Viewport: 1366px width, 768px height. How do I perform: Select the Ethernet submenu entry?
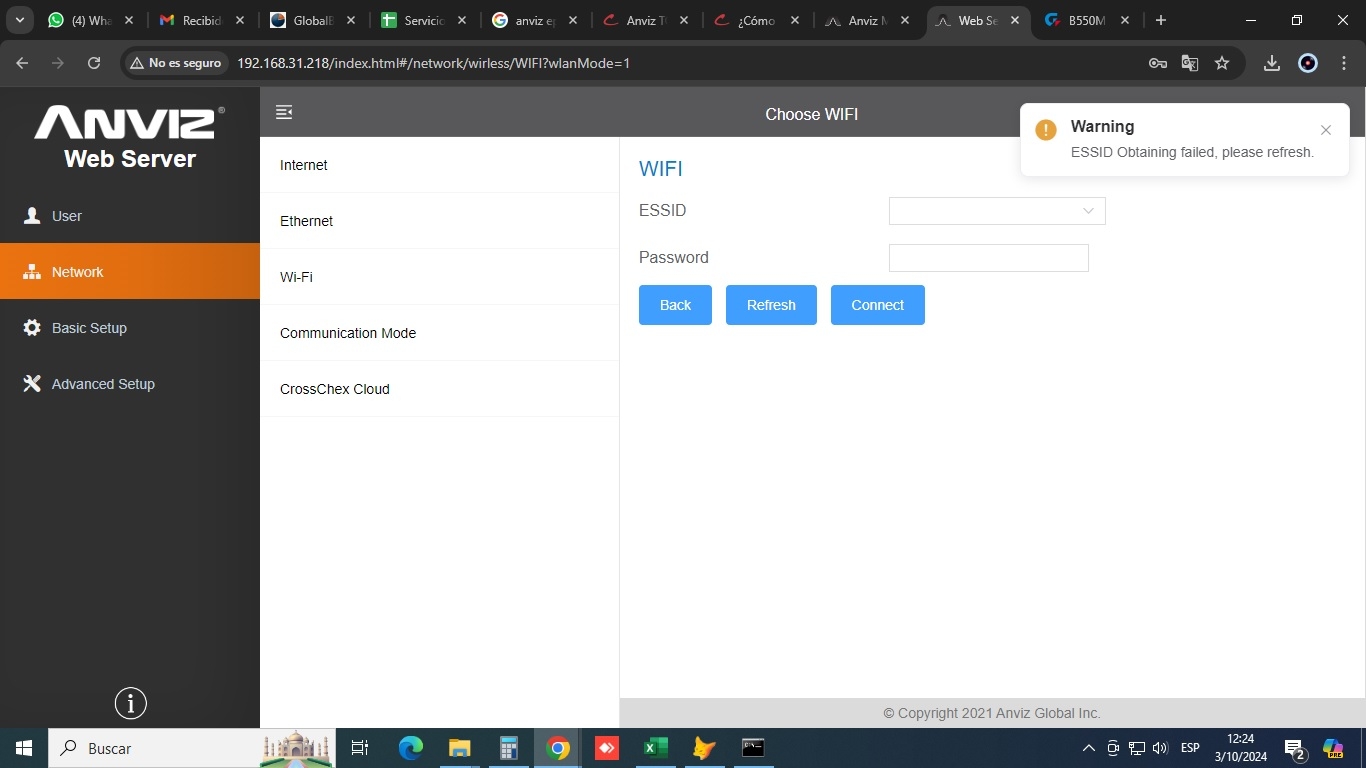440,221
